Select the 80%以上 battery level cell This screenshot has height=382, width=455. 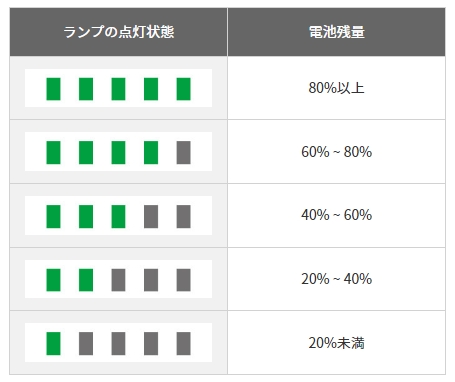point(337,88)
